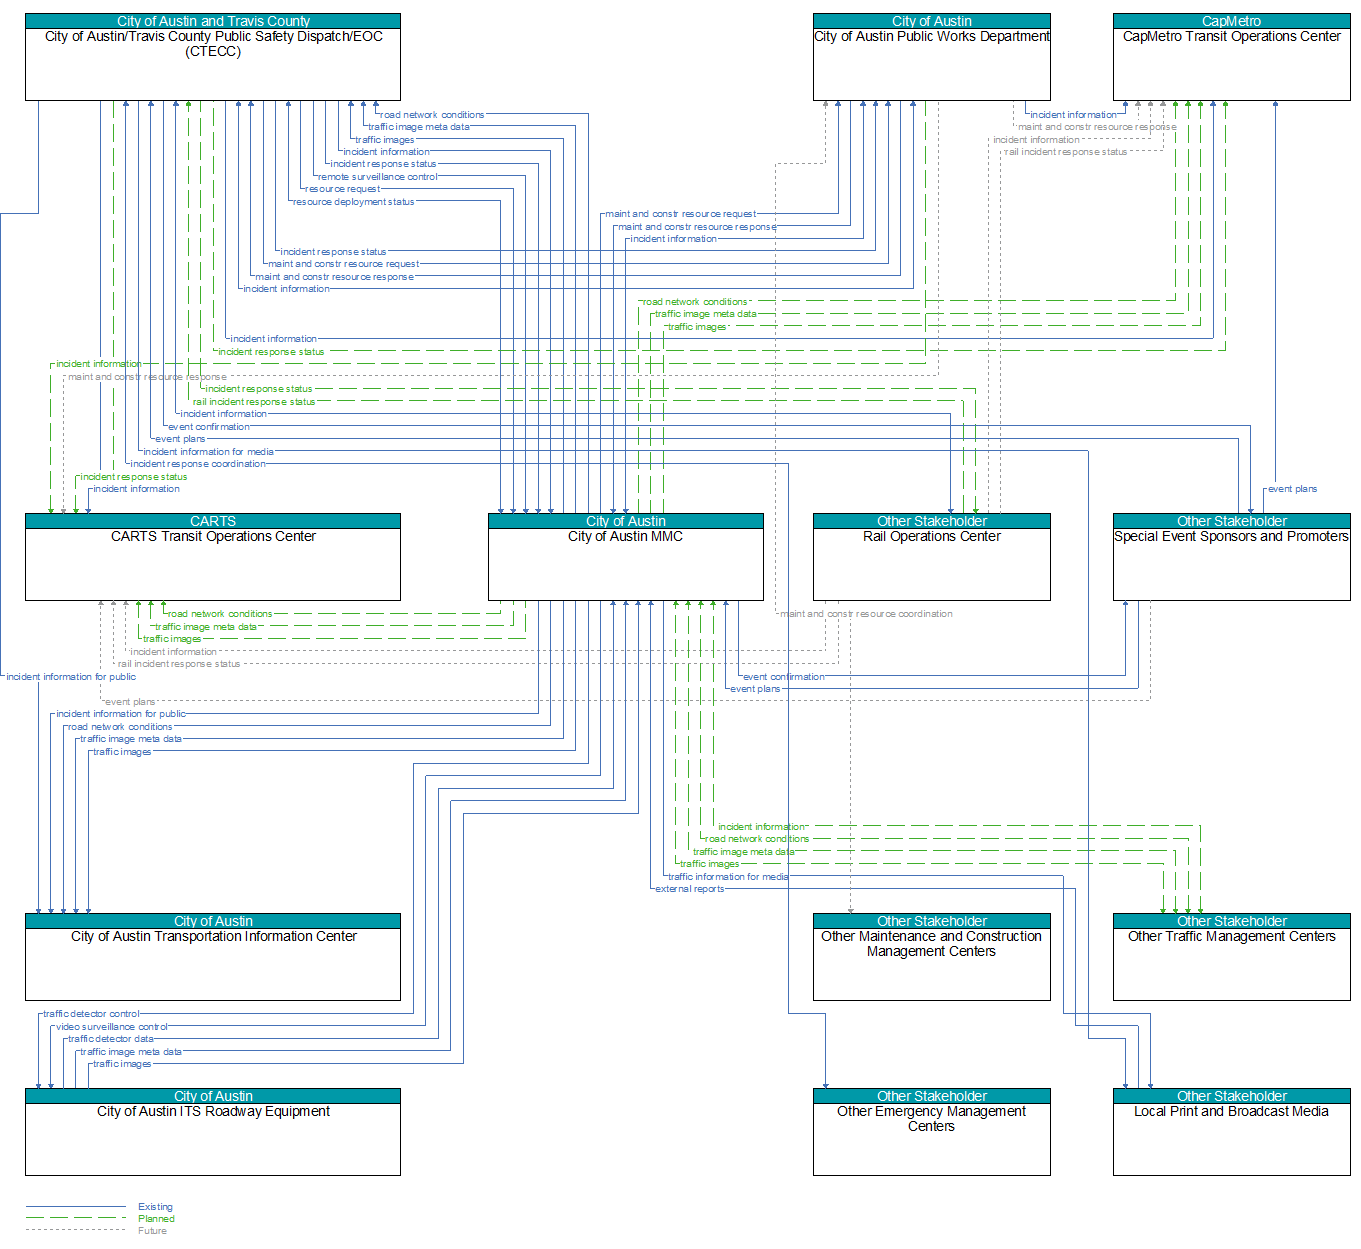Click City of Austin ITS Roadway Equipment node
Screen dimensions: 1361x1249
click(213, 1131)
